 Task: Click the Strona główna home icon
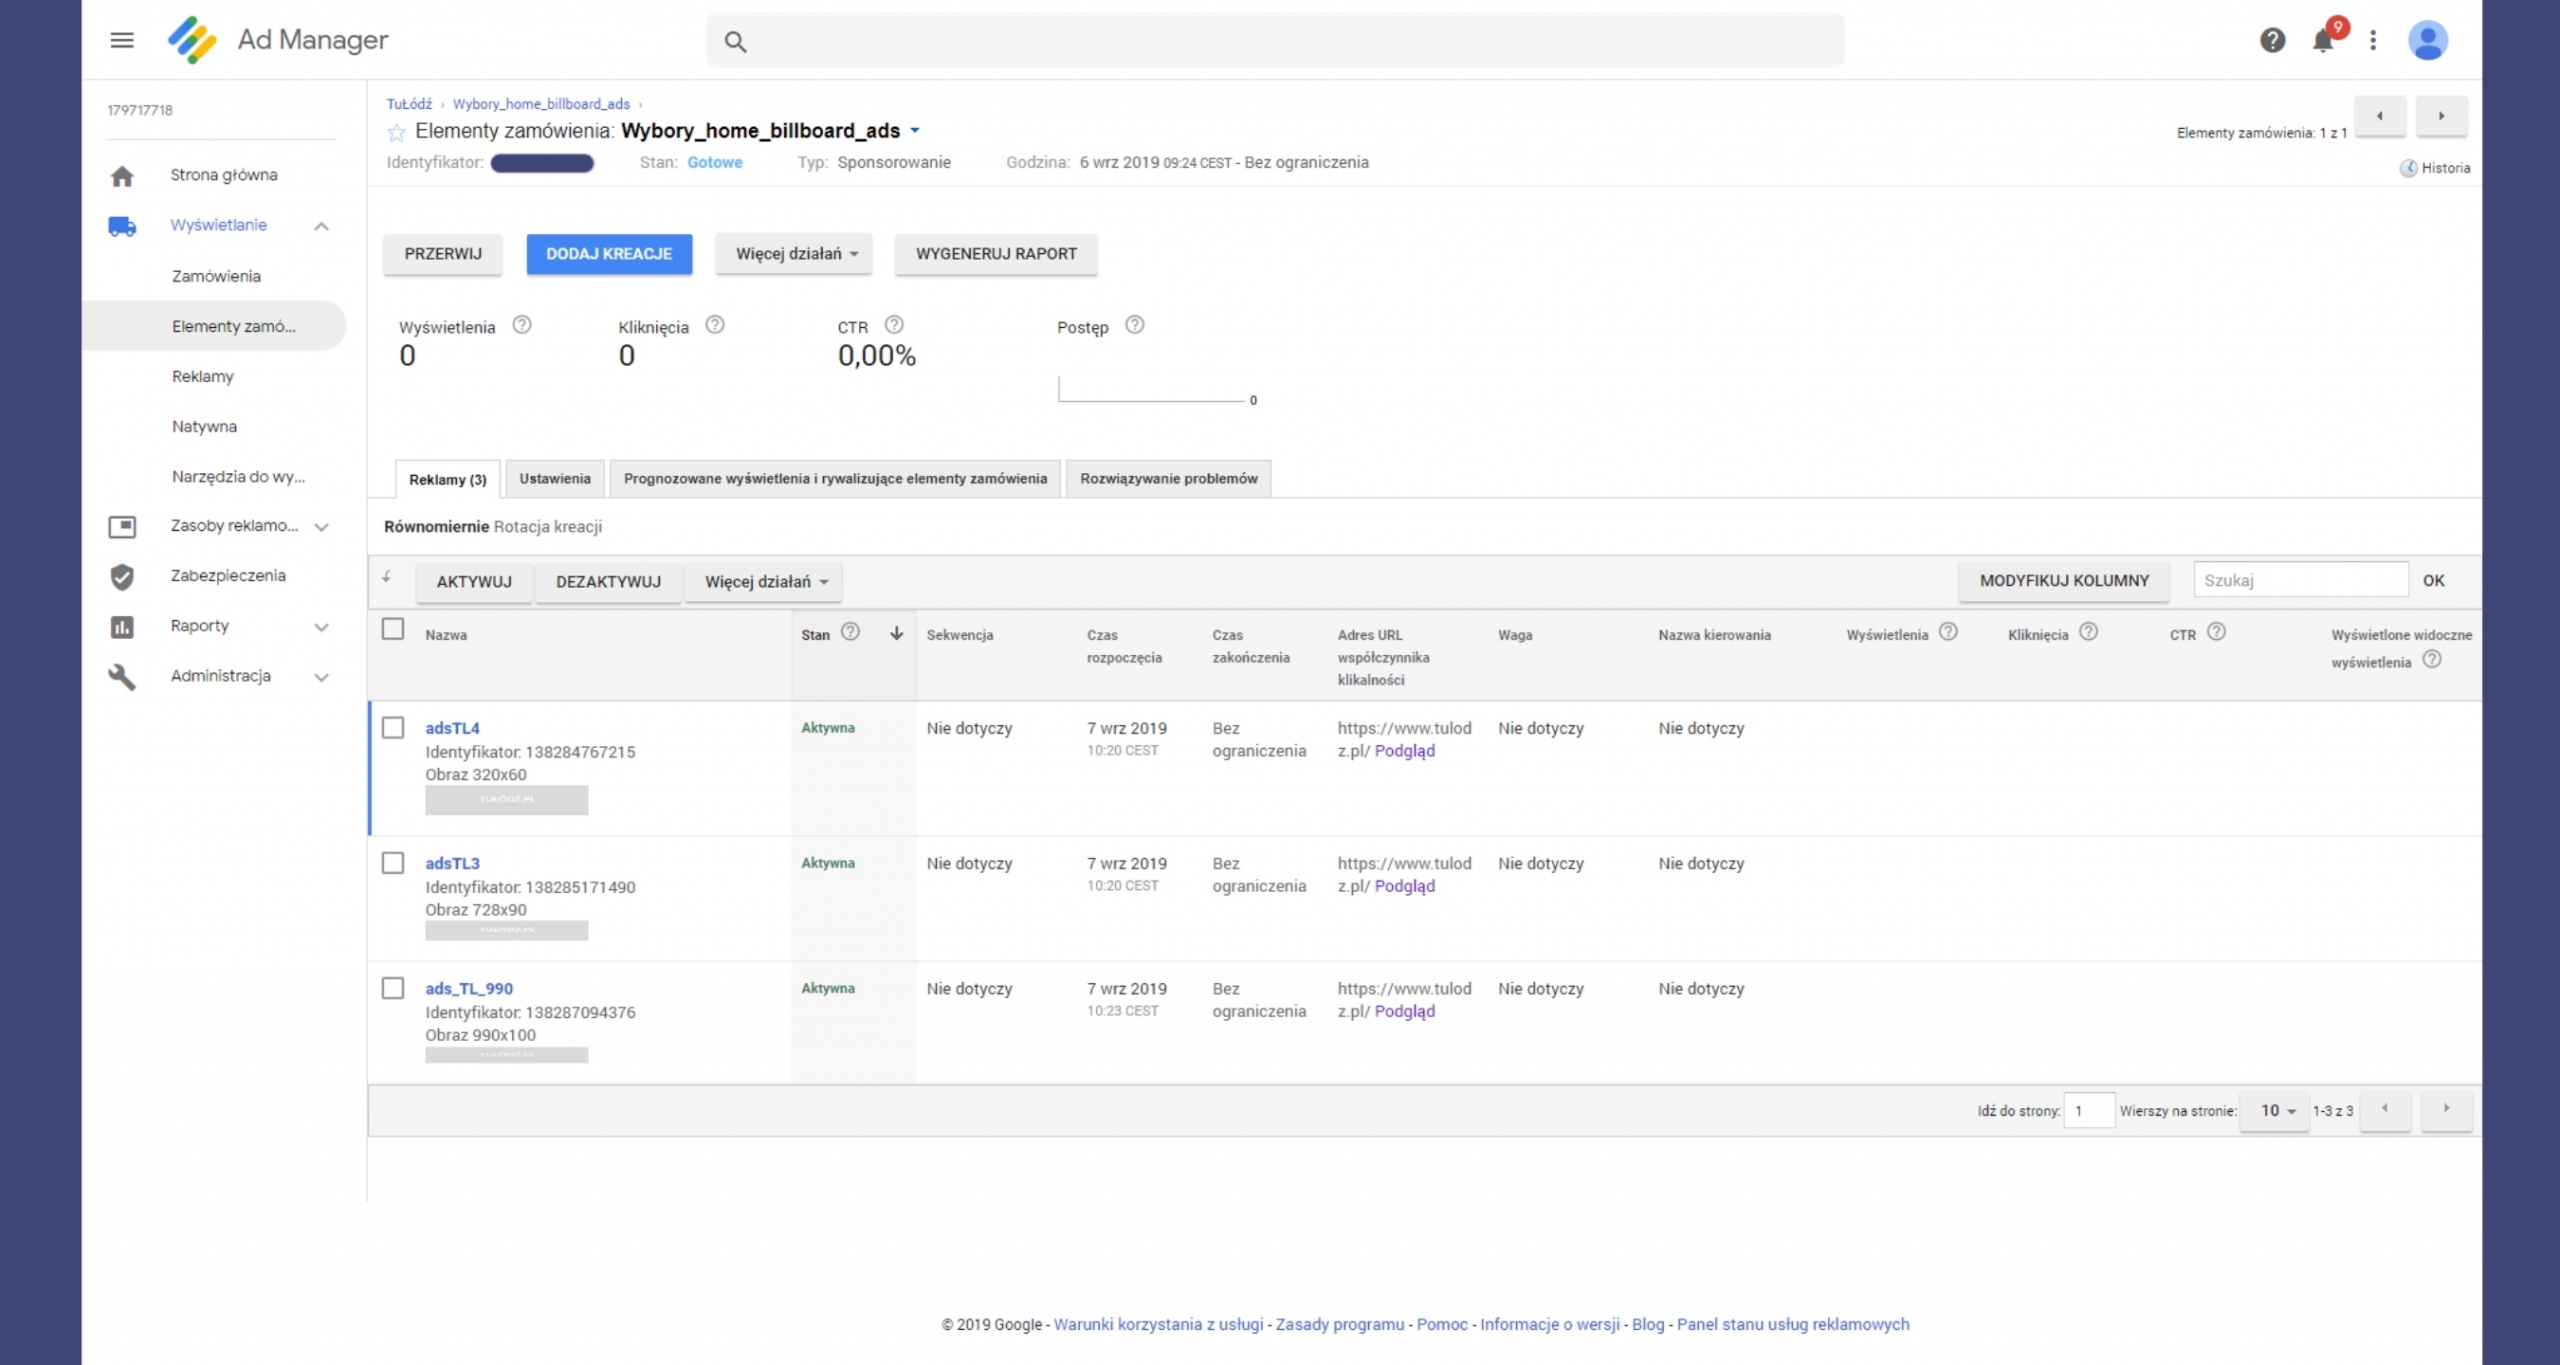click(x=122, y=174)
